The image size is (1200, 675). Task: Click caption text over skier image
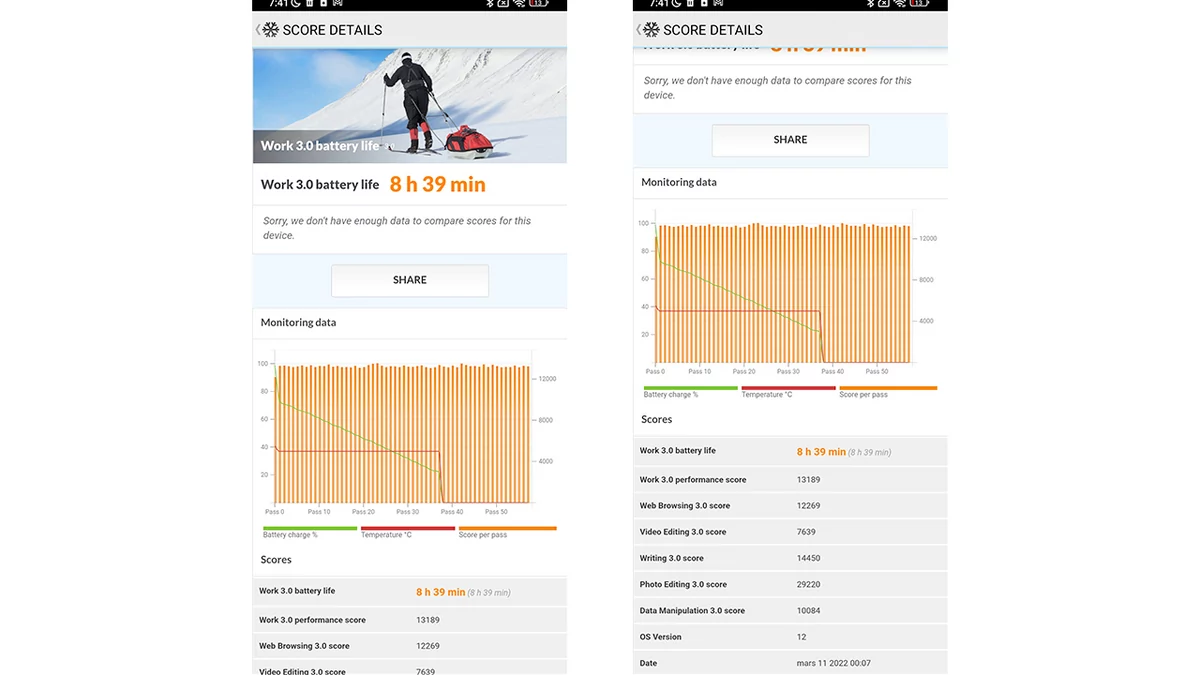coord(320,146)
